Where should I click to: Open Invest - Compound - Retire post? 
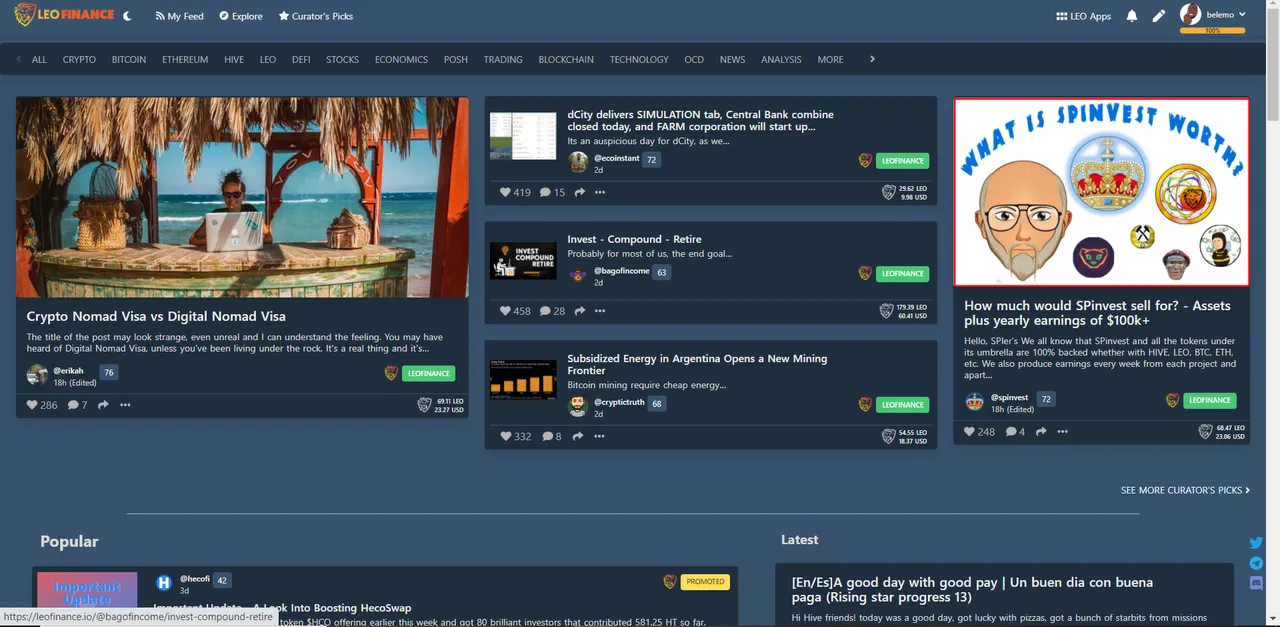(x=634, y=239)
